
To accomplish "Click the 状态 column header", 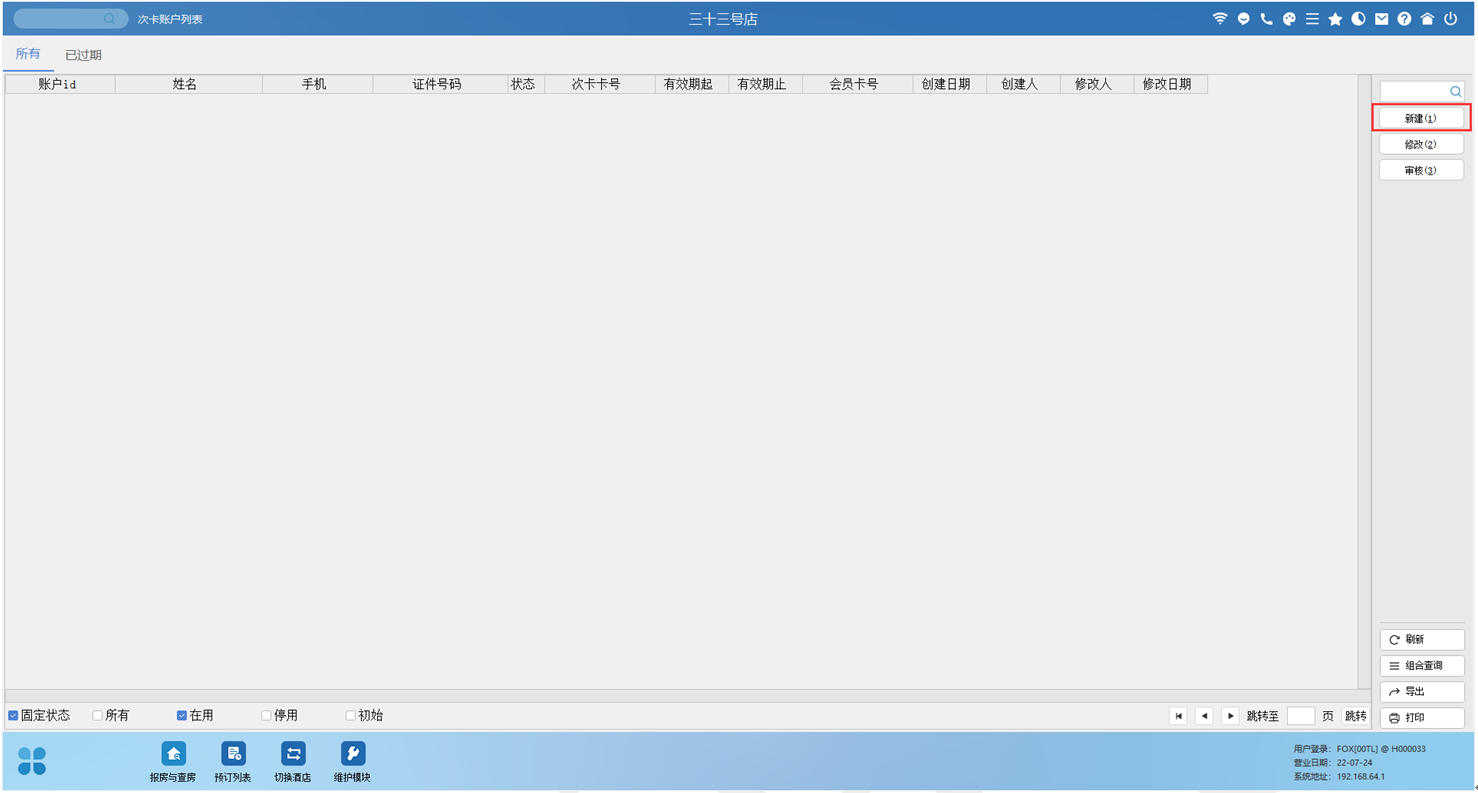I will tap(526, 84).
